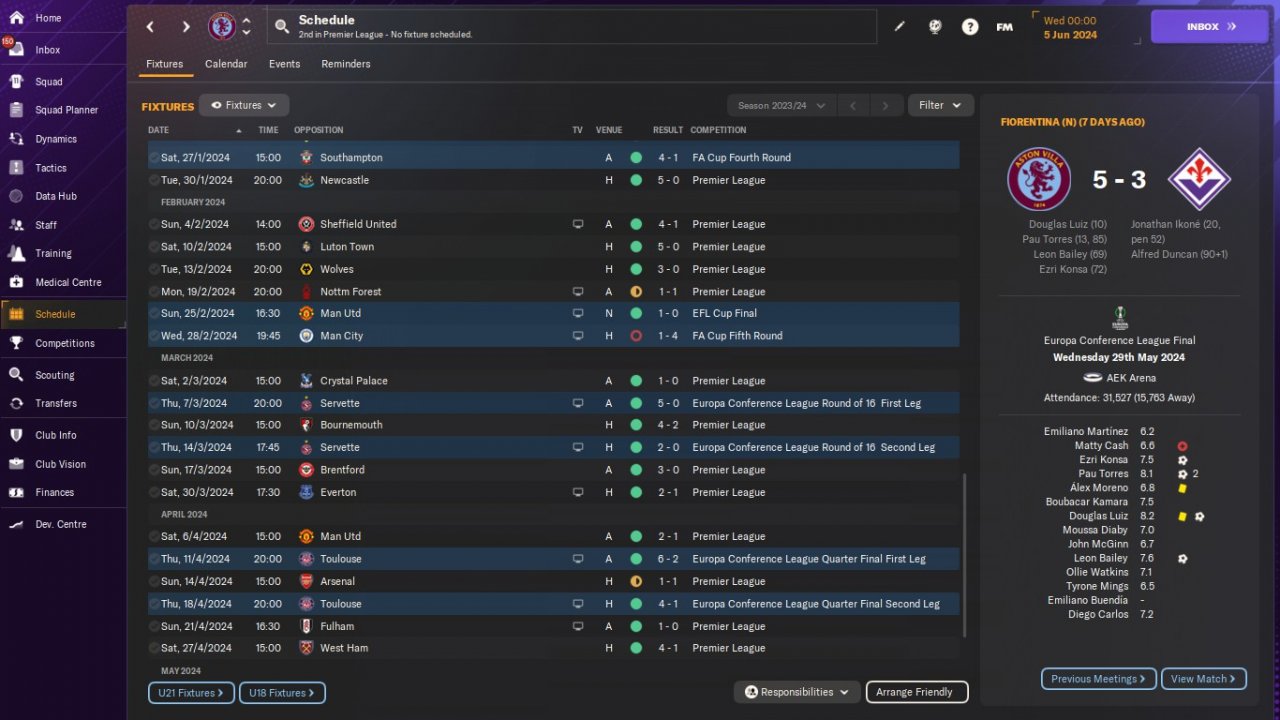Click the Aston Villa badge in the top bar
The image size is (1280, 720).
click(222, 27)
